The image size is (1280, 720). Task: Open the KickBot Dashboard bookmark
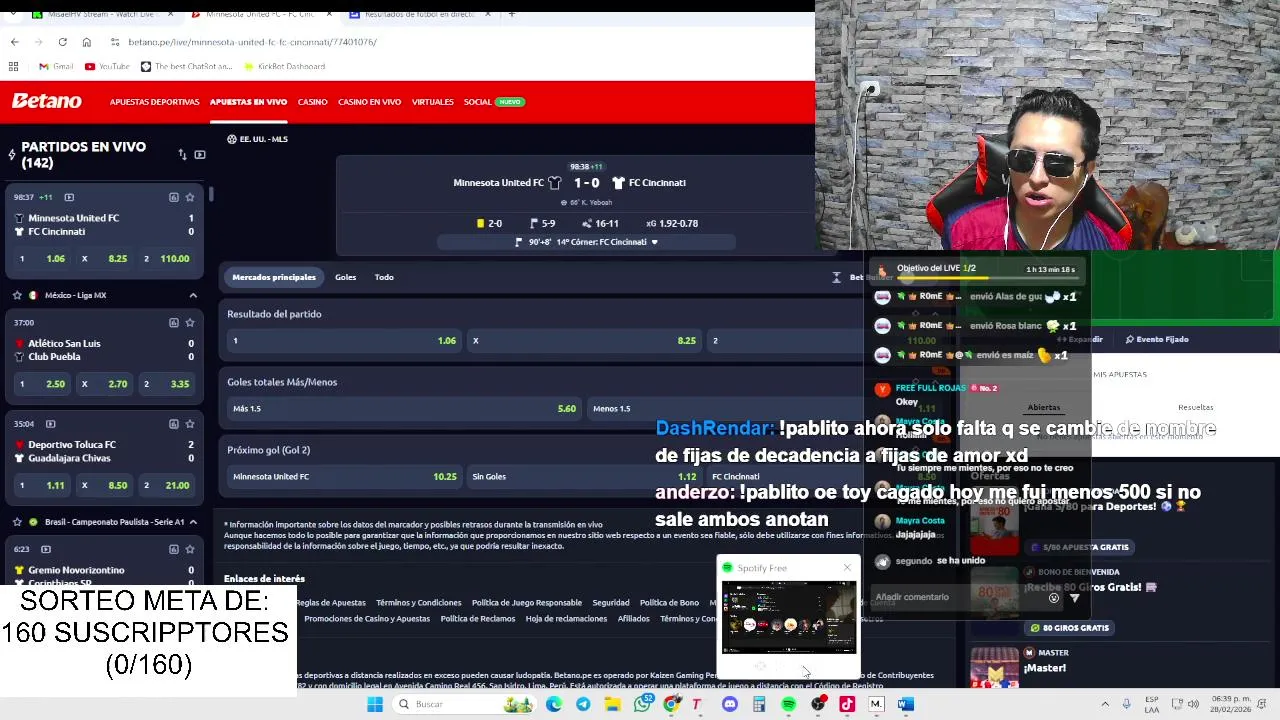coord(284,66)
